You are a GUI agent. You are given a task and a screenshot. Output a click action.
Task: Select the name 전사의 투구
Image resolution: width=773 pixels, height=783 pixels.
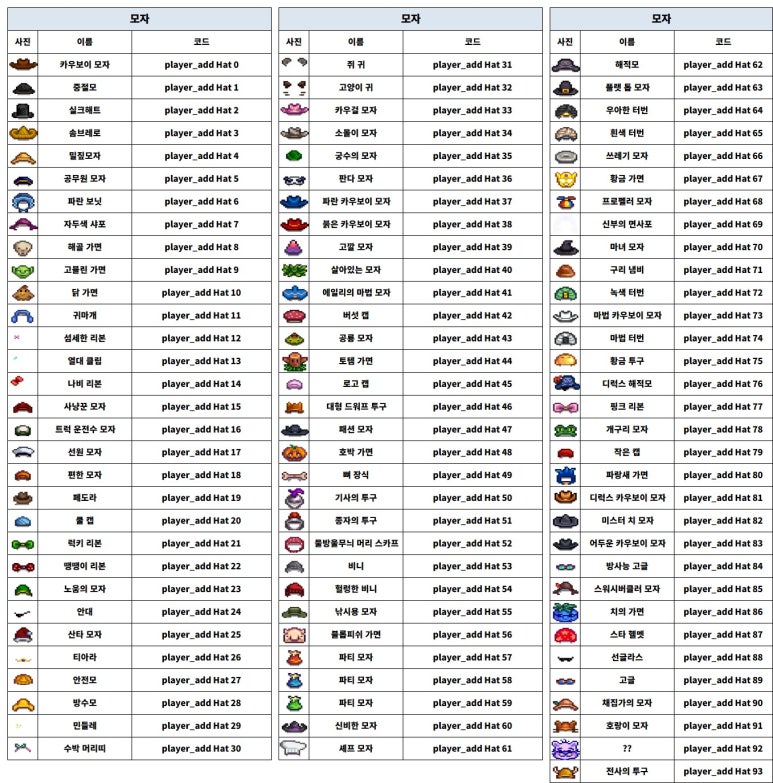pyautogui.click(x=627, y=772)
